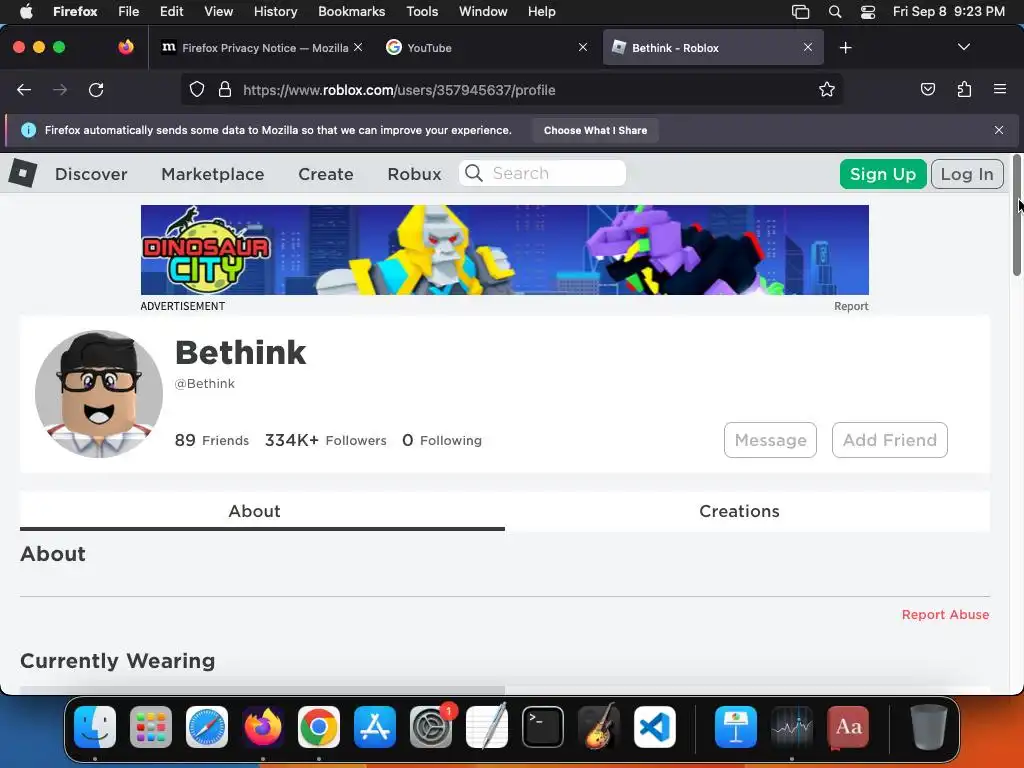Click the Bethink avatar thumbnail
Viewport: 1024px width, 768px height.
point(99,394)
